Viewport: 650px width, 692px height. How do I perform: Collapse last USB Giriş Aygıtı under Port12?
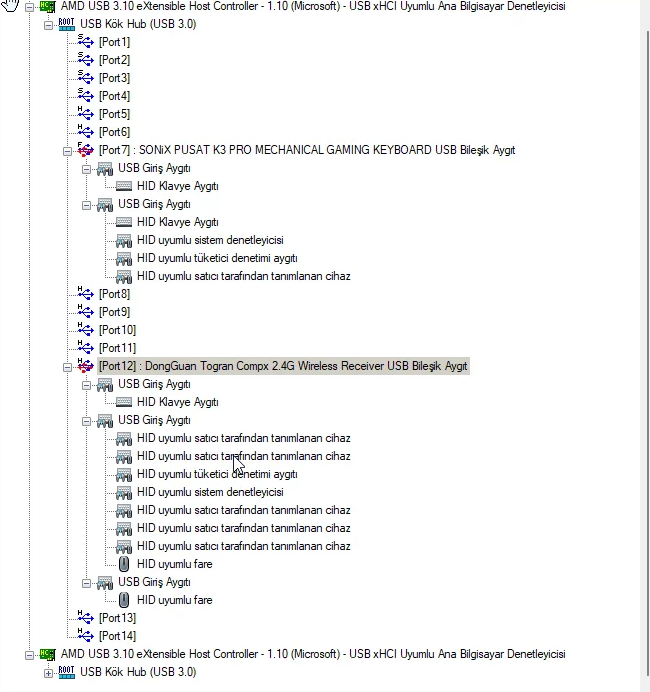pyautogui.click(x=86, y=583)
